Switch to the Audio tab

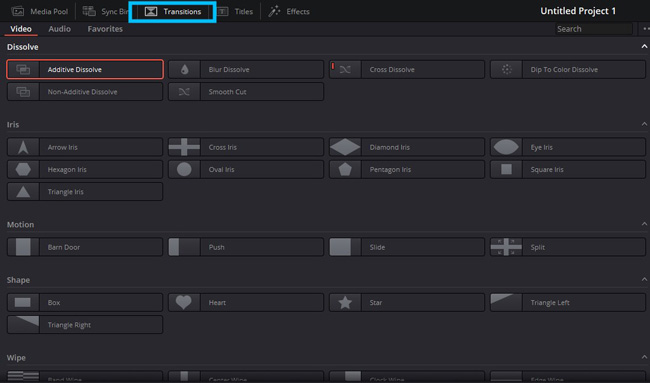coord(59,29)
